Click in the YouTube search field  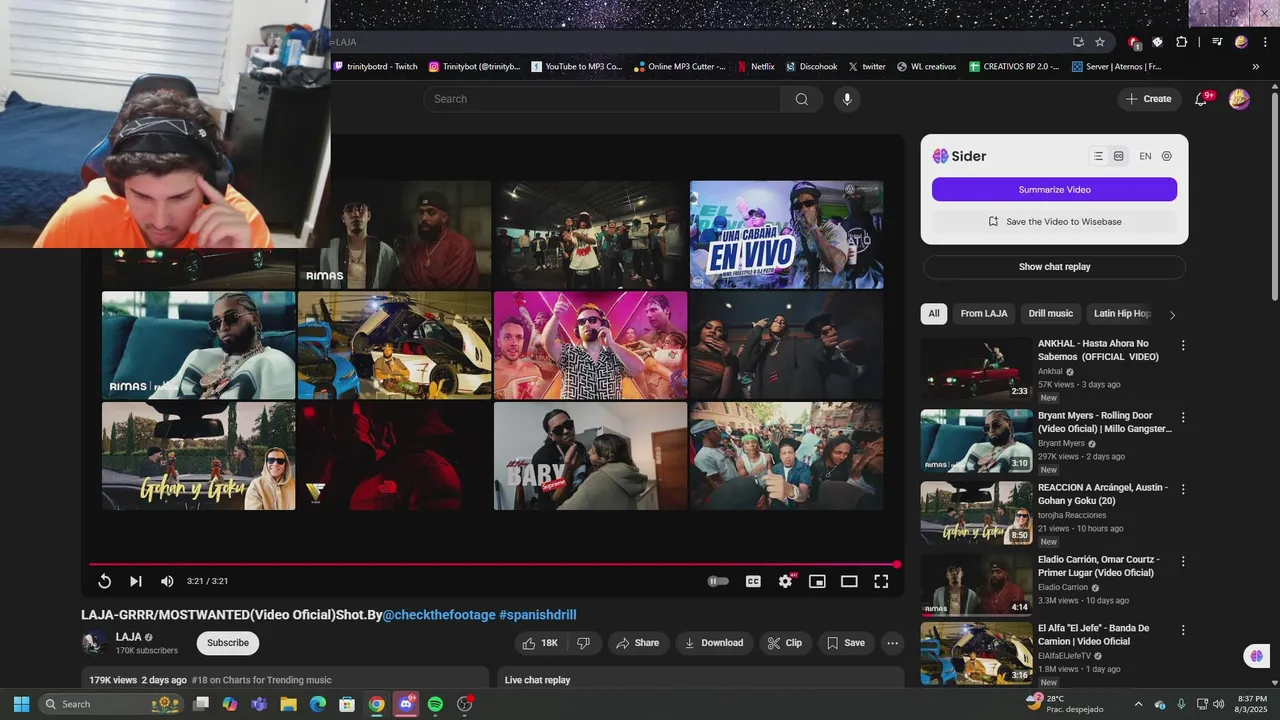[603, 99]
